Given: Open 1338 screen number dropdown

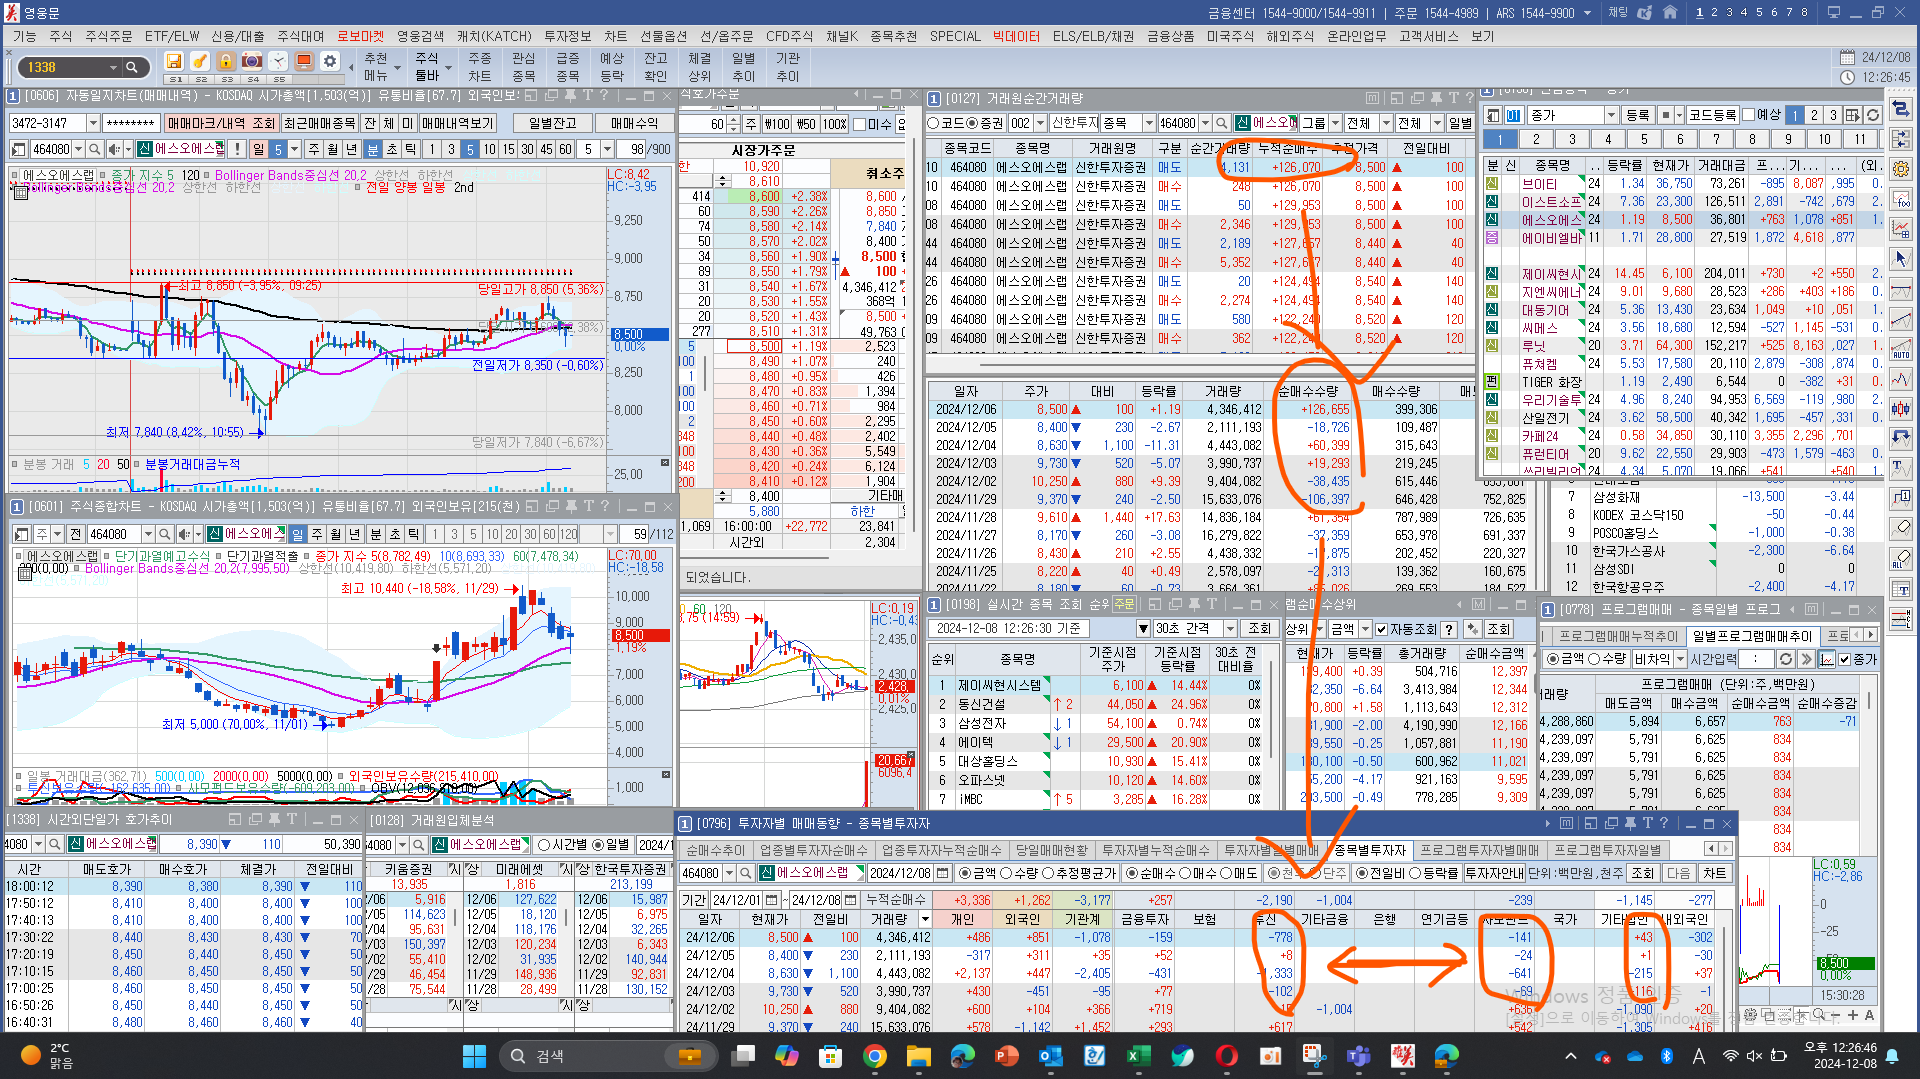Looking at the screenshot, I should 112,67.
